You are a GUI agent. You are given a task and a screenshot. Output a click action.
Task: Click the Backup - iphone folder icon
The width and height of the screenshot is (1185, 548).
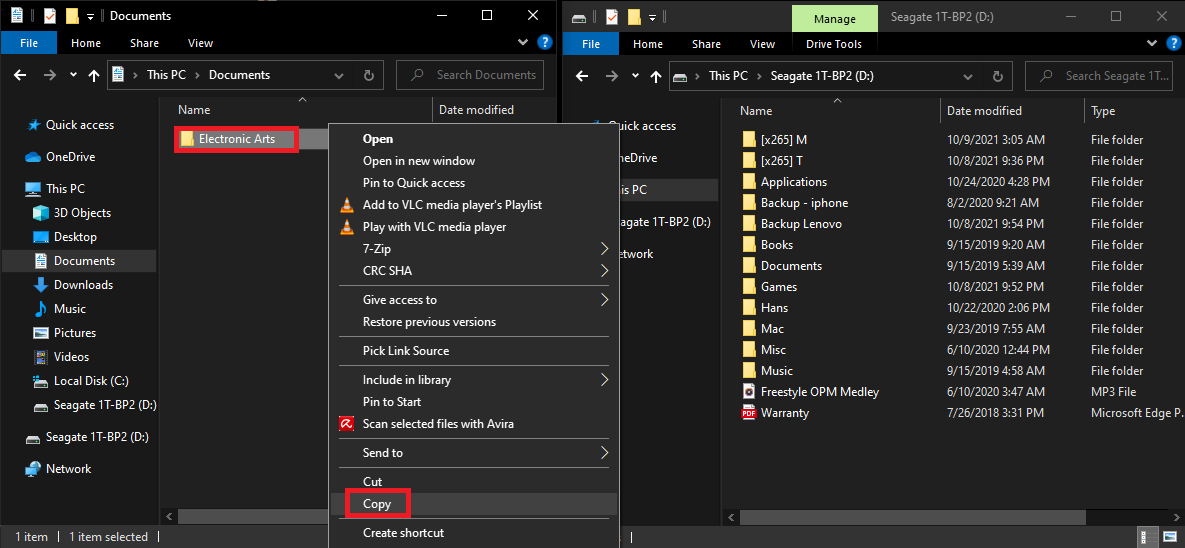[749, 203]
